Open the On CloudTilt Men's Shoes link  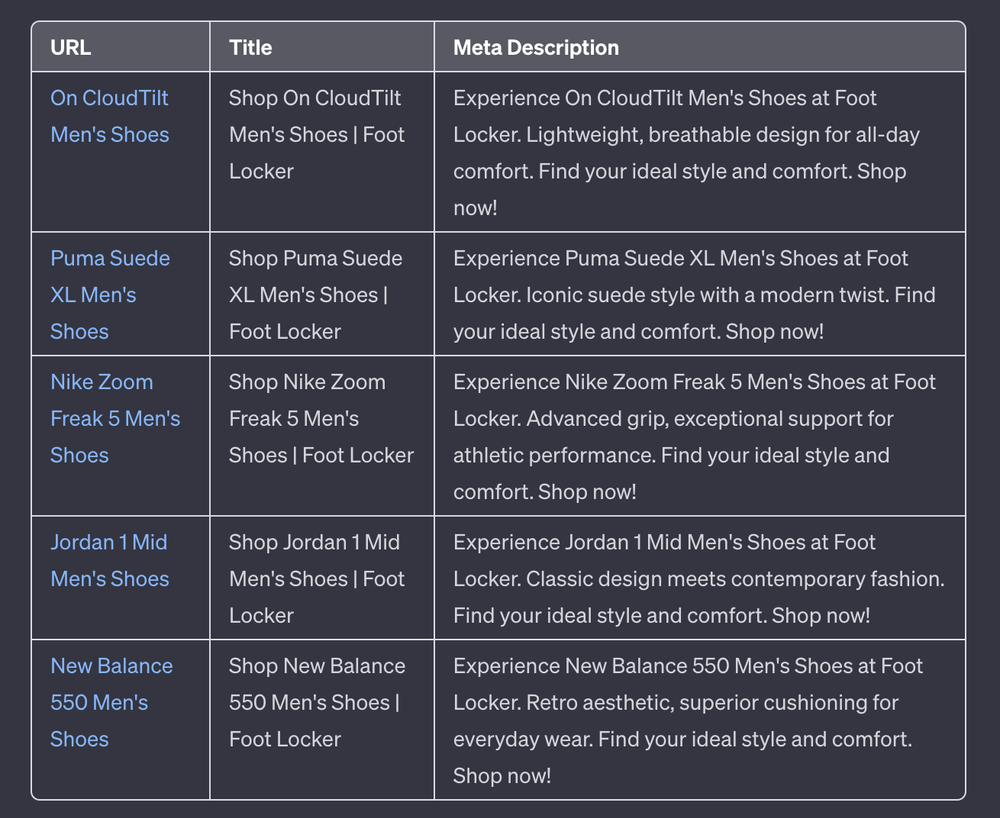click(x=110, y=116)
